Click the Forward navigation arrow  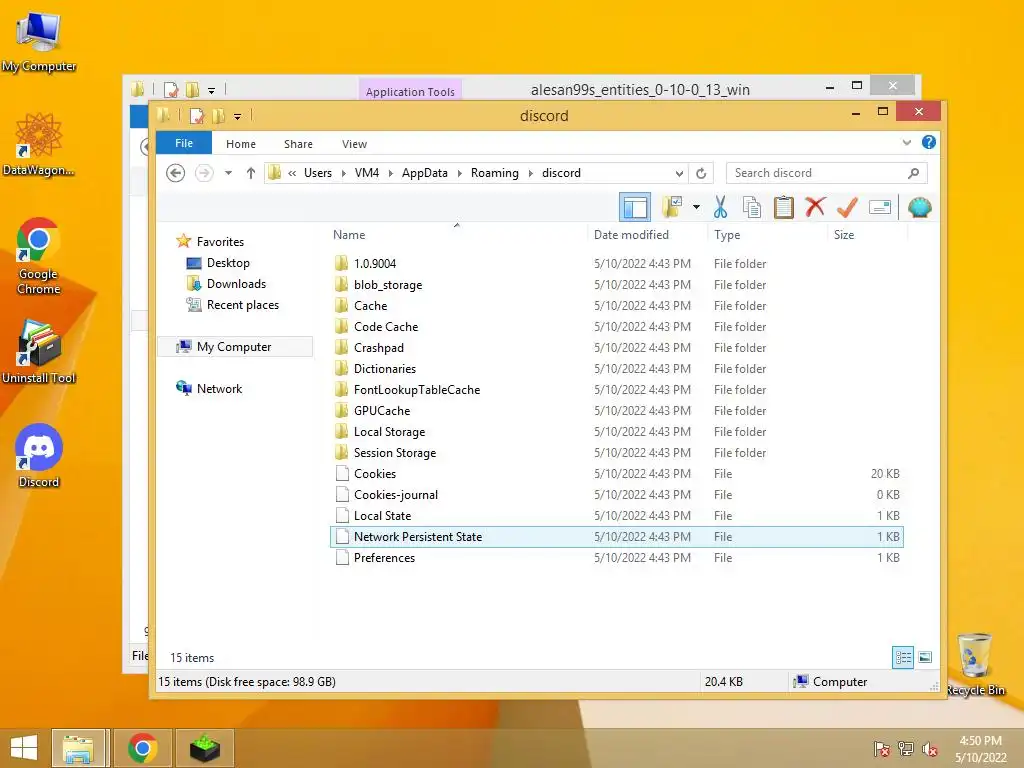[204, 173]
